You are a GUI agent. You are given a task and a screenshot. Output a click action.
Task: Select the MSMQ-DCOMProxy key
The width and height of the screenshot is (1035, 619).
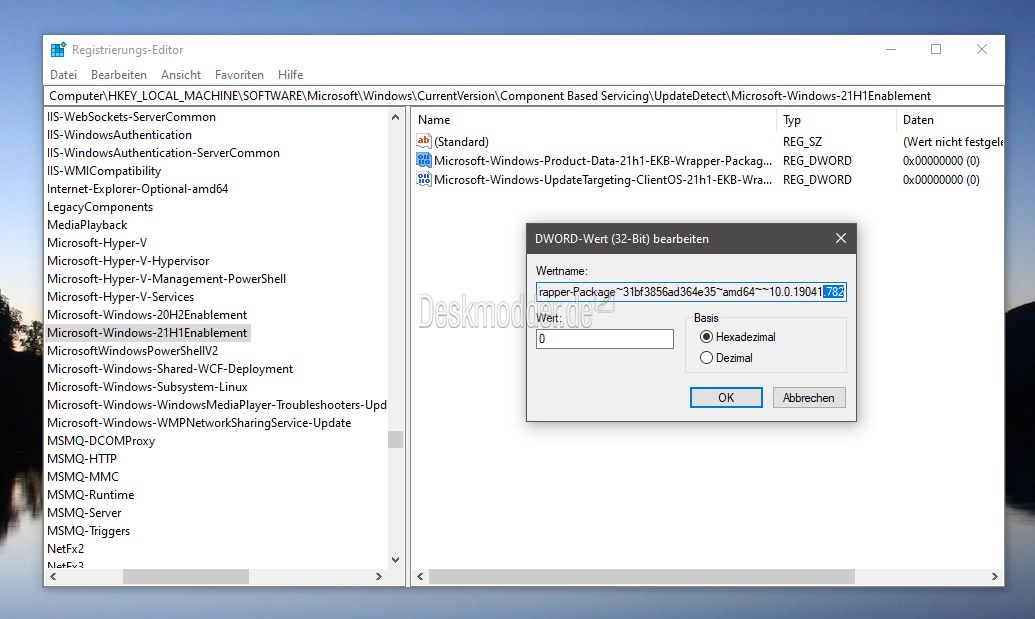pos(101,441)
